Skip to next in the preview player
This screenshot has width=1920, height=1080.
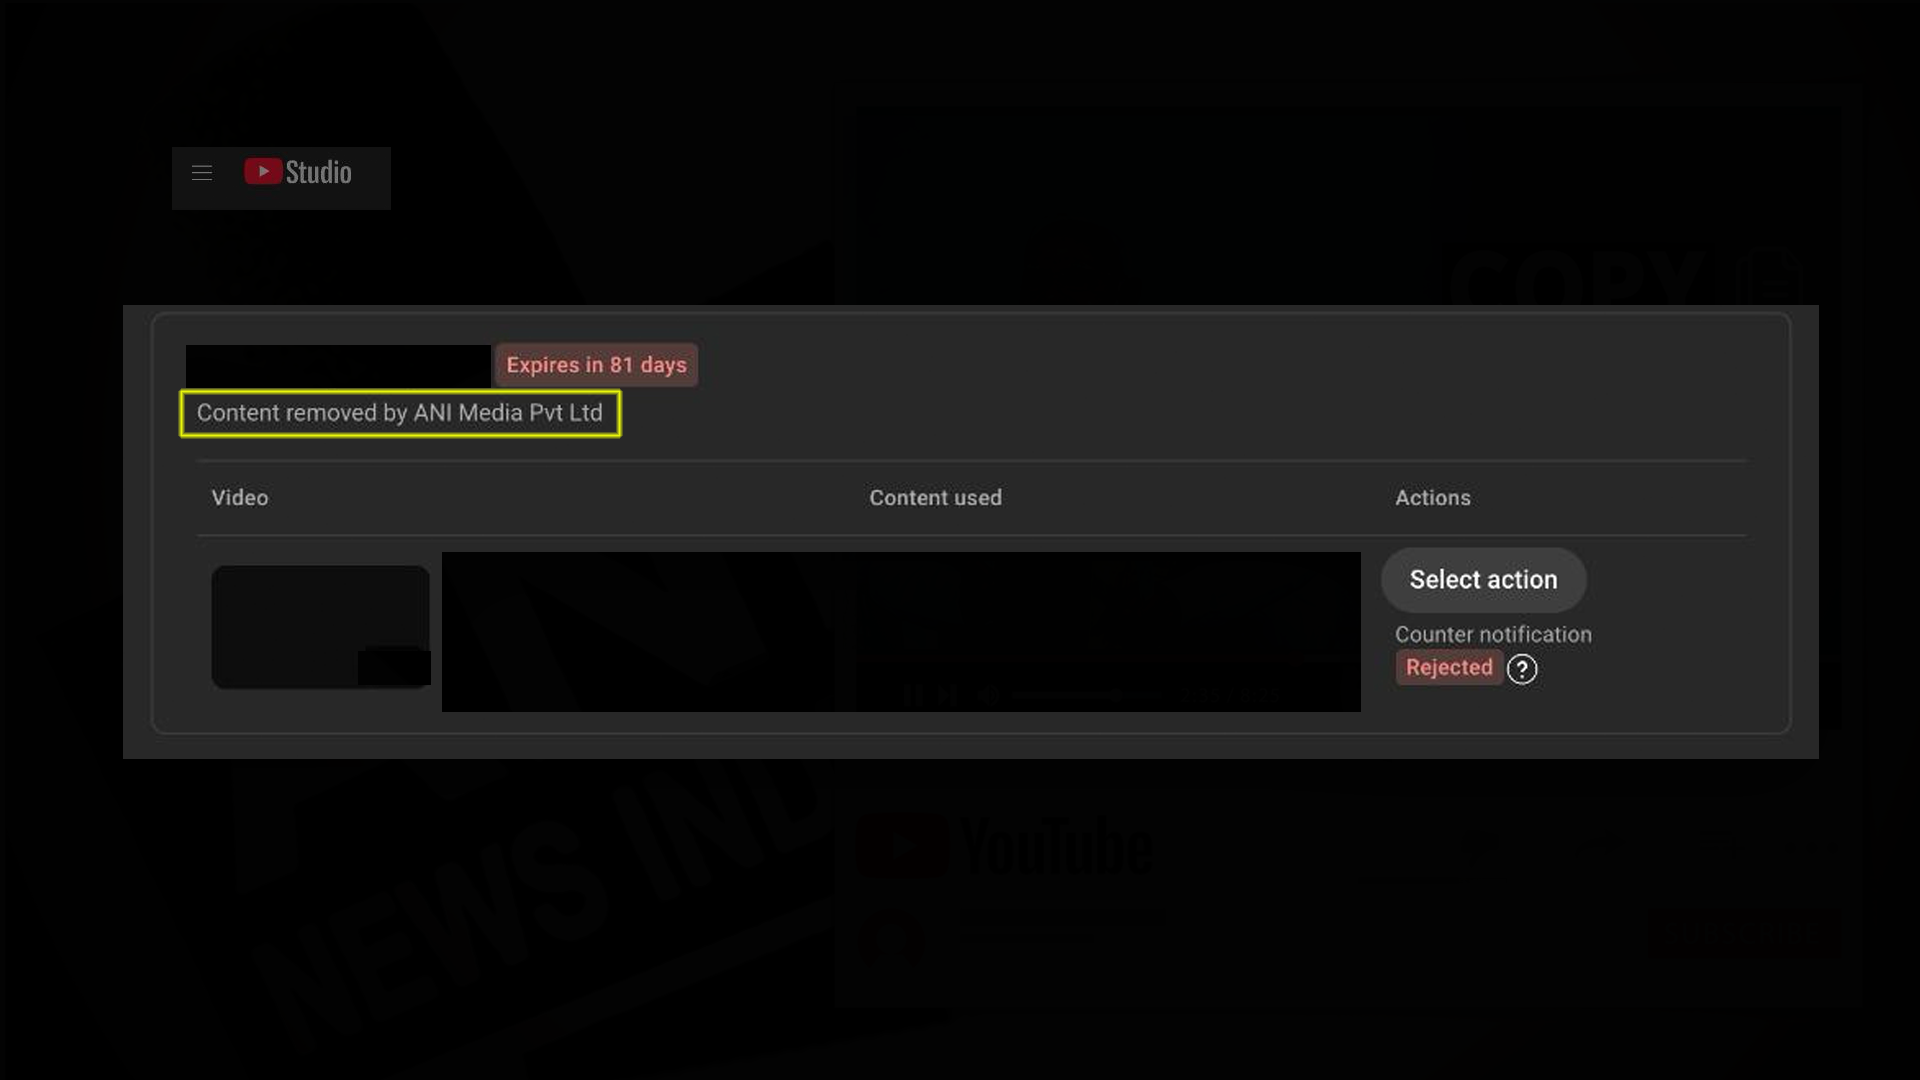[x=947, y=695]
